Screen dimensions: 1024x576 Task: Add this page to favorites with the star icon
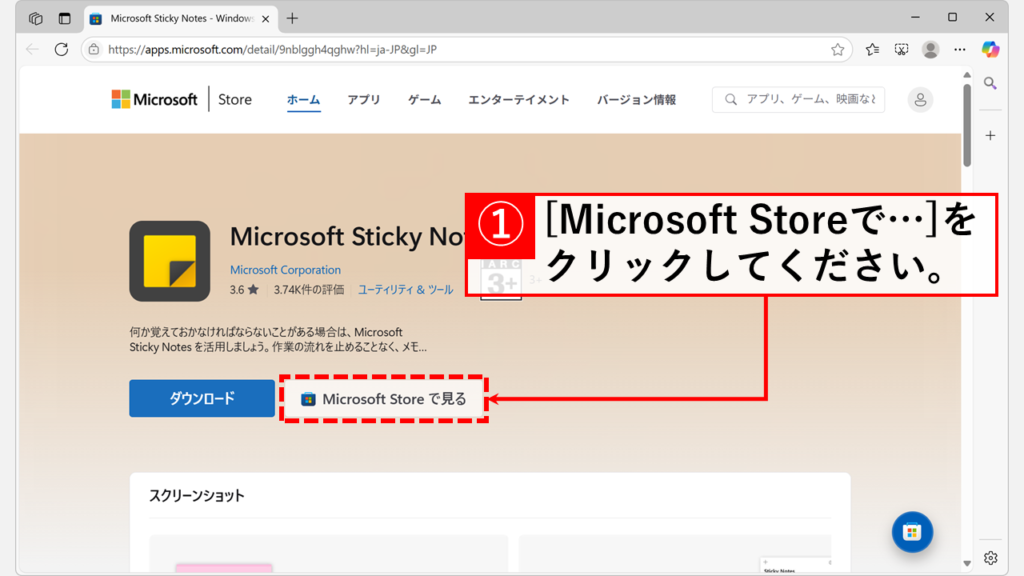837,49
